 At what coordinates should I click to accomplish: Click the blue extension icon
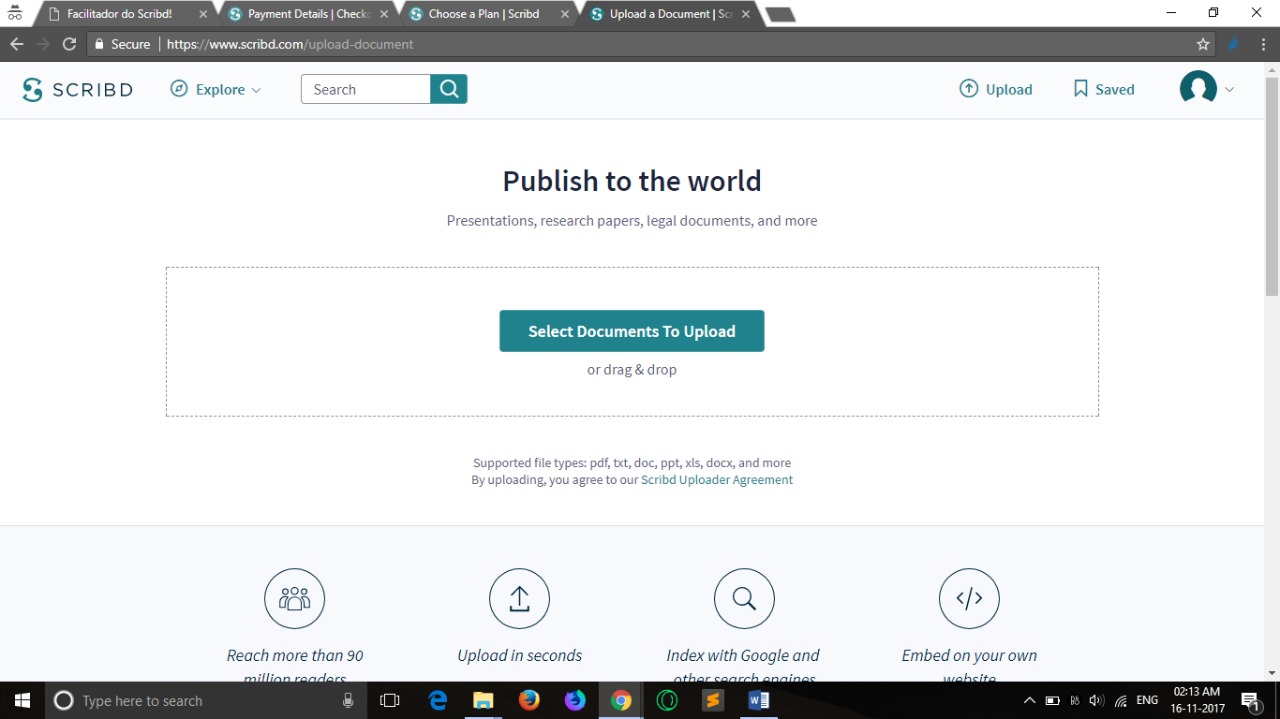[1234, 44]
